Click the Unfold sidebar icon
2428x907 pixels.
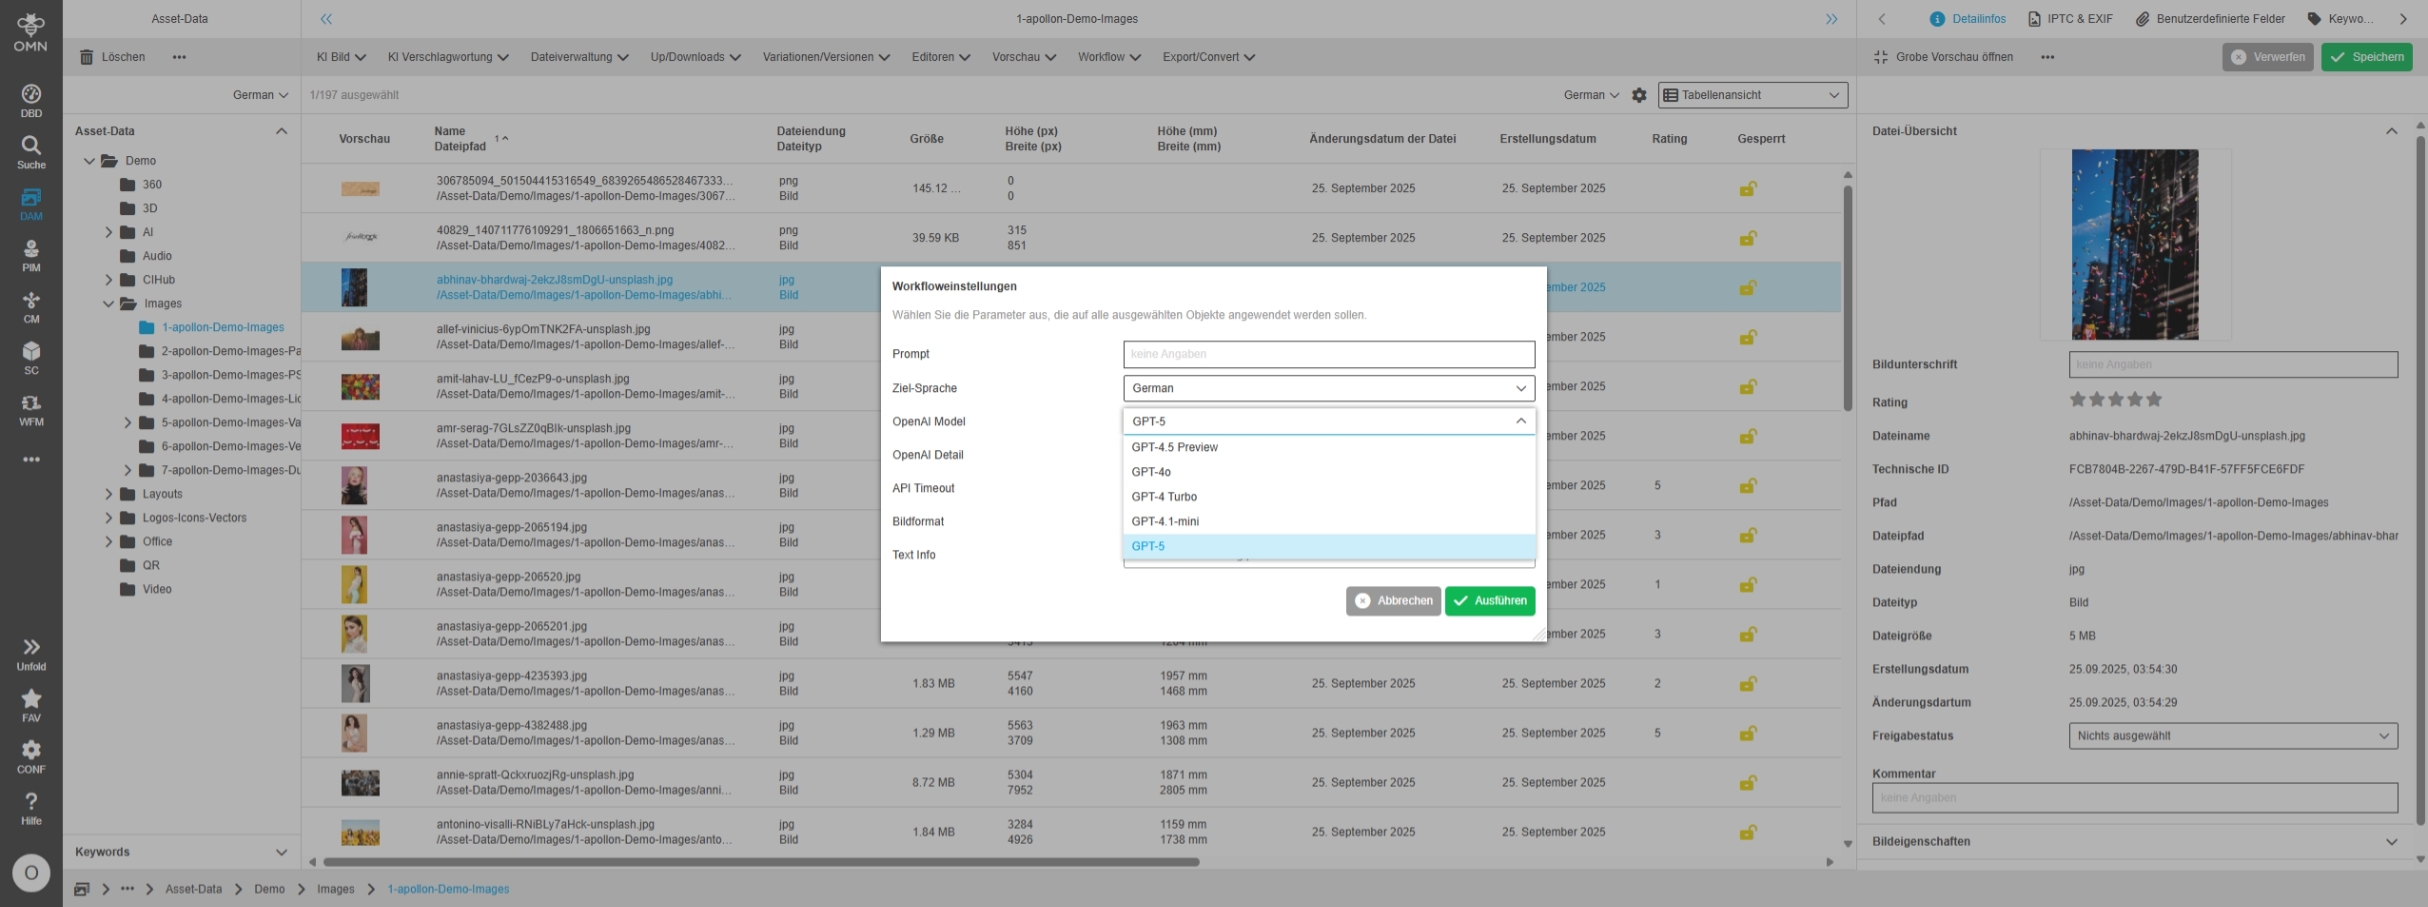click(31, 653)
